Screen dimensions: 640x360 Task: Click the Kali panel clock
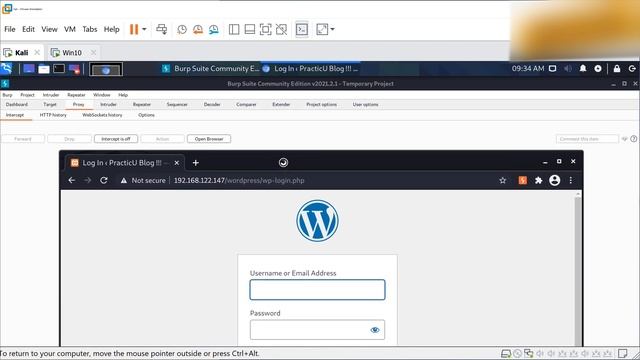click(528, 69)
